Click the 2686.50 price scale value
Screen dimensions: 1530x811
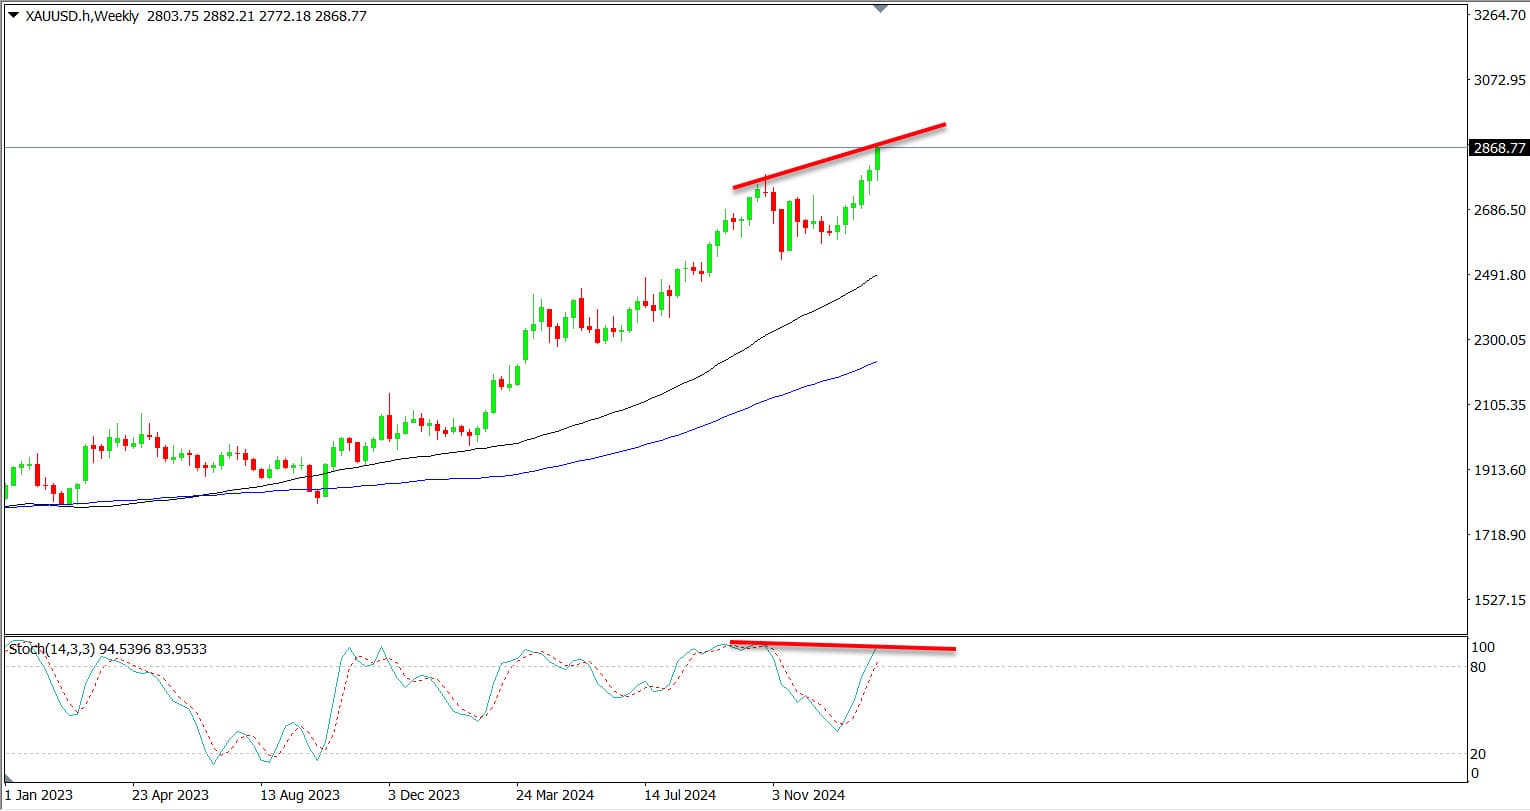[1500, 210]
